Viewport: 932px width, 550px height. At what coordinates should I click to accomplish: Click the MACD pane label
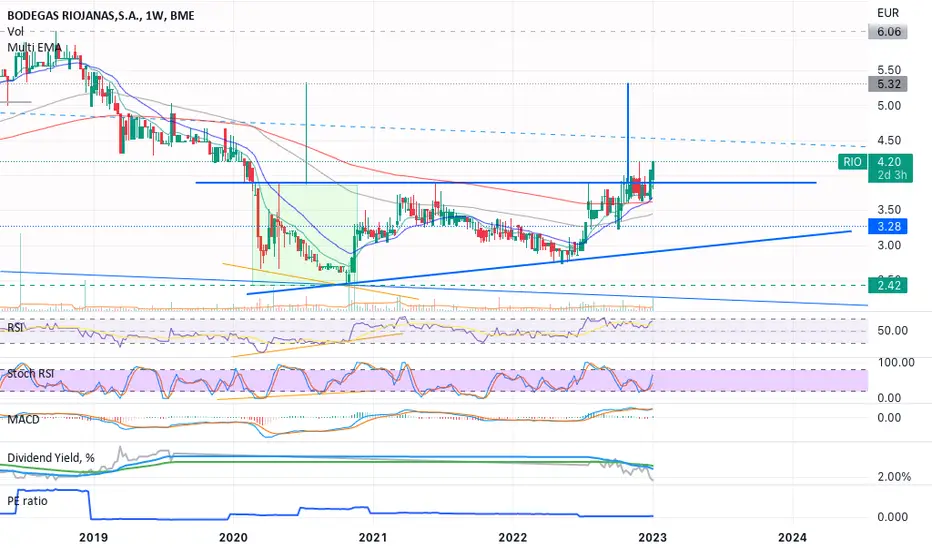(23, 419)
